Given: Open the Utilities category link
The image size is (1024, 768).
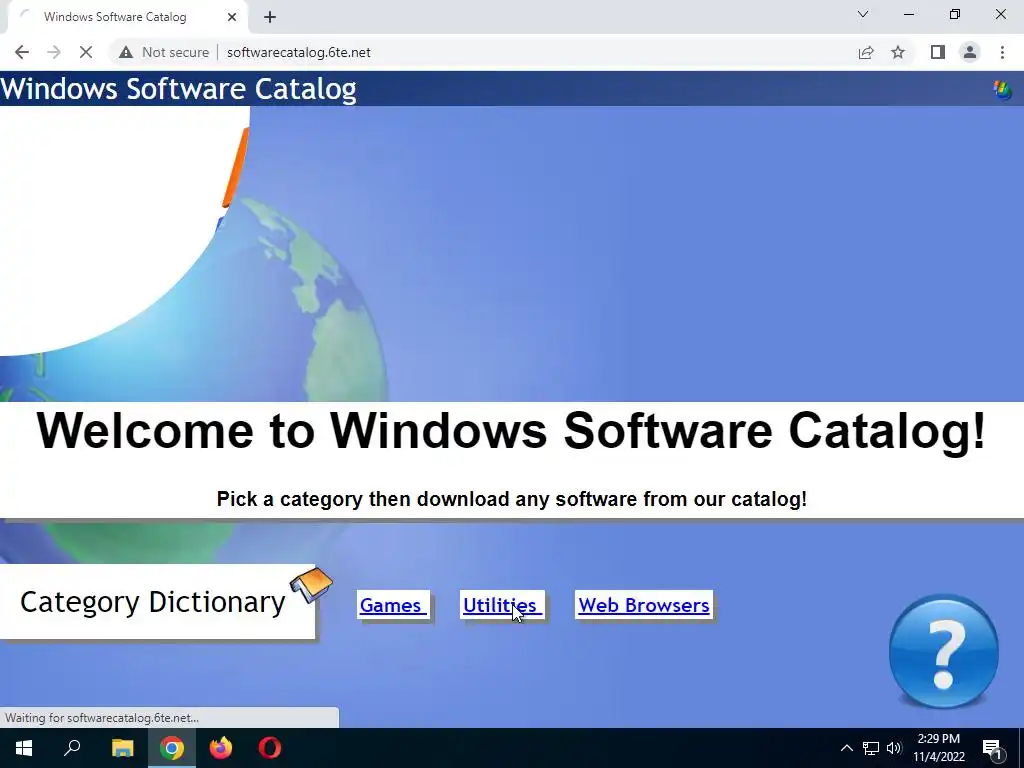Looking at the screenshot, I should 502,605.
